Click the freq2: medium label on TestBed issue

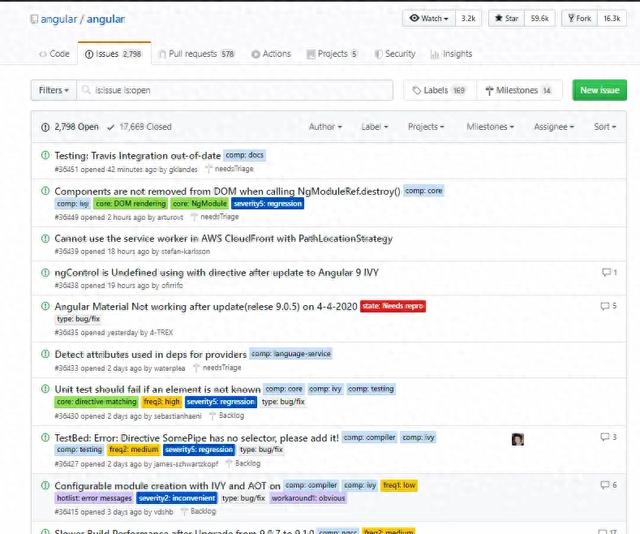pos(133,449)
